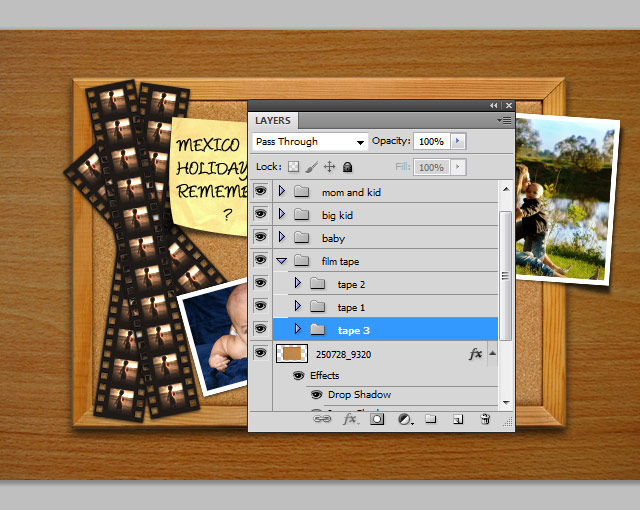The image size is (640, 510).
Task: Add a layer style with fx button
Action: [x=350, y=420]
